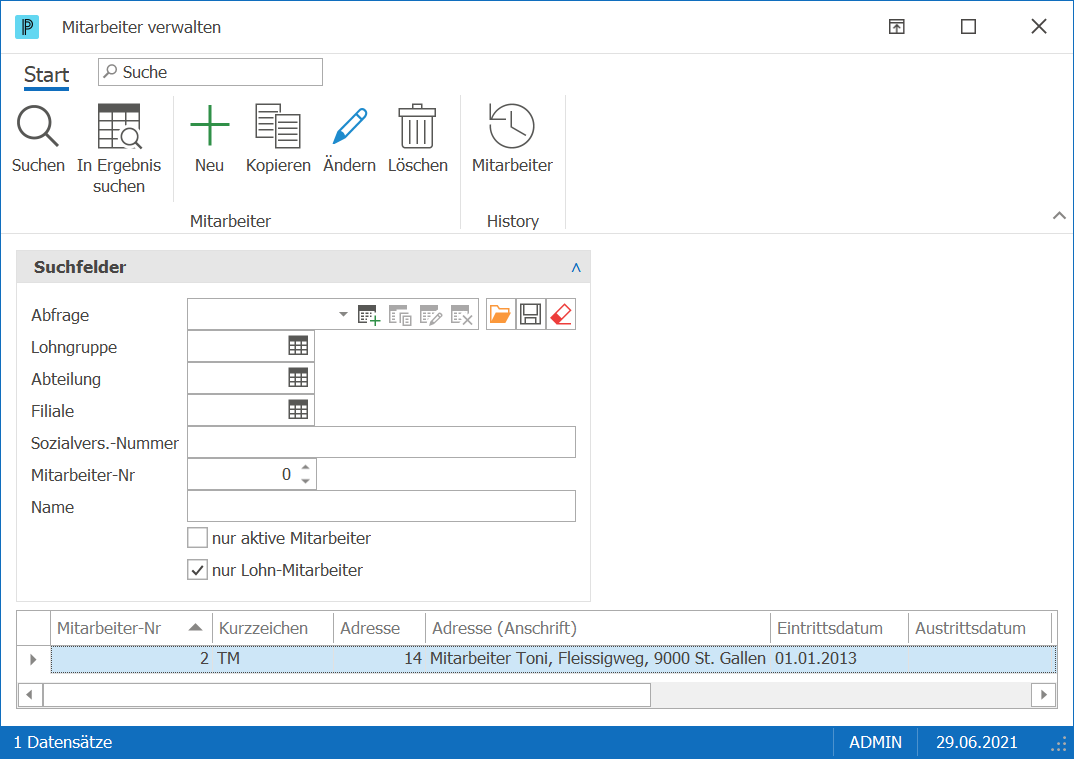Decrease the Mitarbeiter-Nr spinner value
This screenshot has height=759, width=1074.
pos(305,482)
